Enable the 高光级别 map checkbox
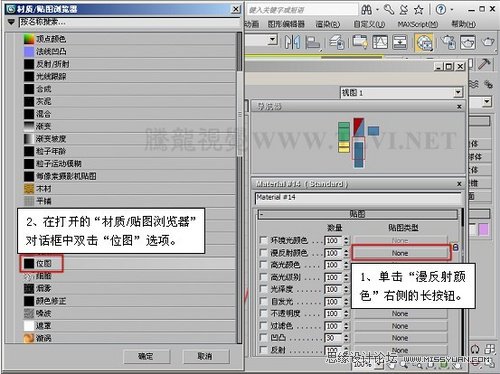Image resolution: width=500 pixels, height=374 pixels. (x=263, y=277)
